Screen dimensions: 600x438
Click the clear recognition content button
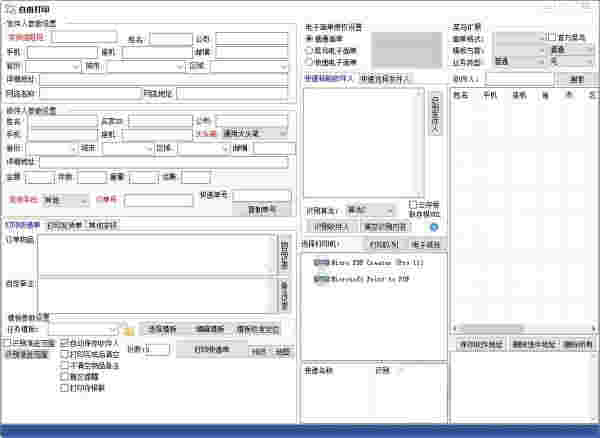tap(385, 227)
